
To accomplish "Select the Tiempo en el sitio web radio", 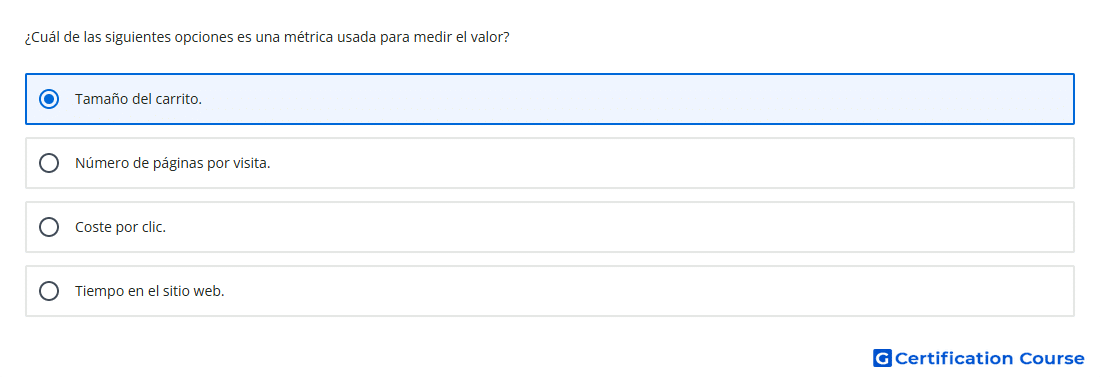I will [49, 291].
